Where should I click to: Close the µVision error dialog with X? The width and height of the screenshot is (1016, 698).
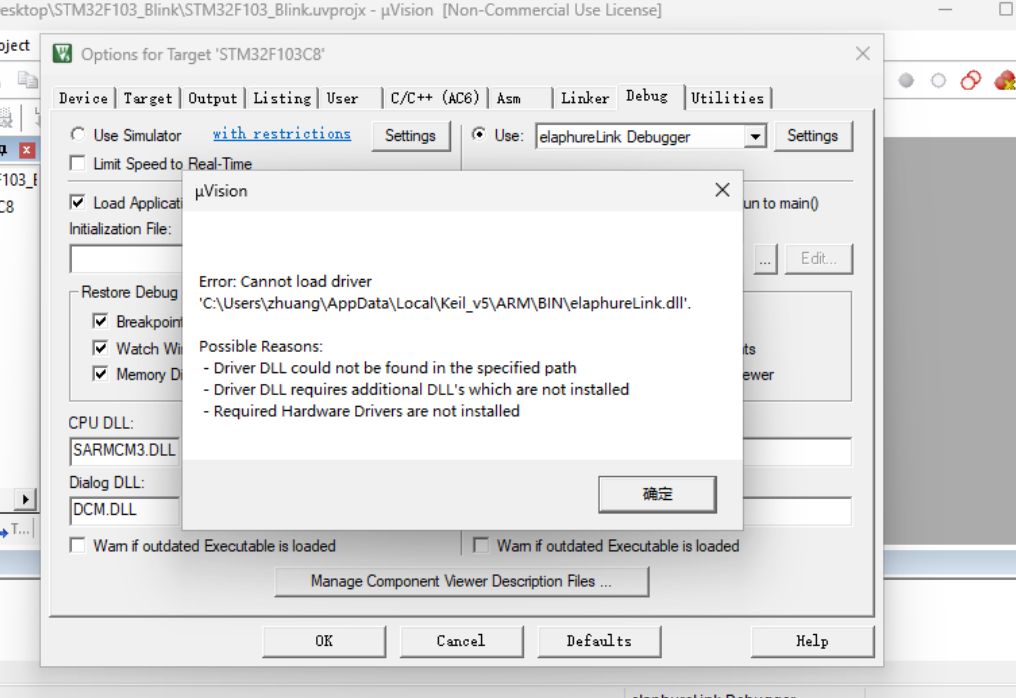722,190
